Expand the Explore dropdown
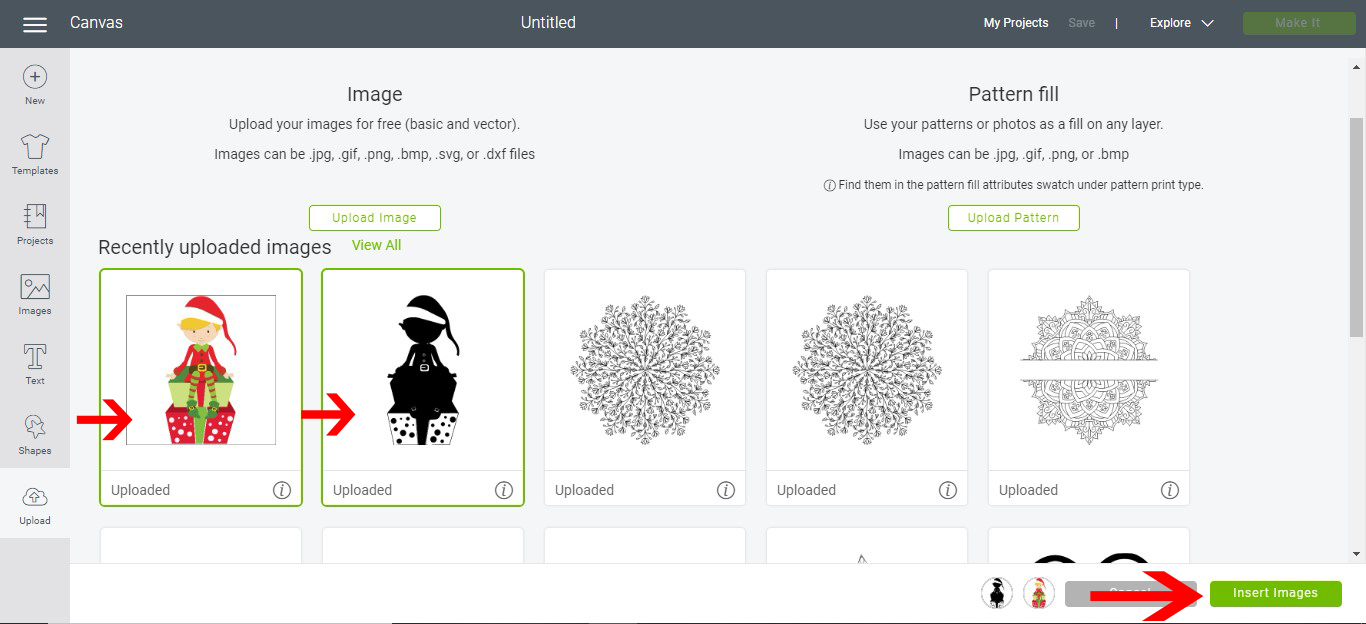Viewport: 1366px width, 624px height. (x=1181, y=23)
